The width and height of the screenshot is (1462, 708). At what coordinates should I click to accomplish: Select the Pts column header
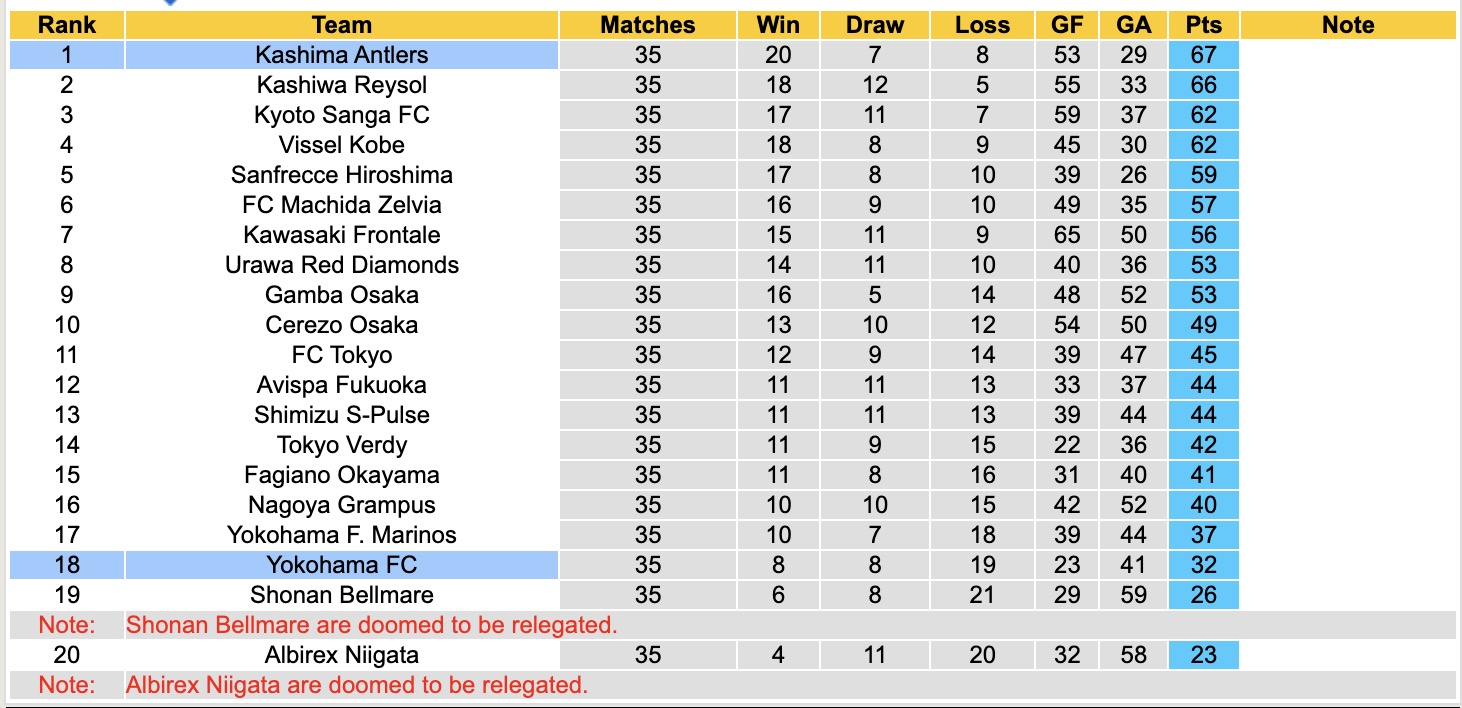point(1203,25)
